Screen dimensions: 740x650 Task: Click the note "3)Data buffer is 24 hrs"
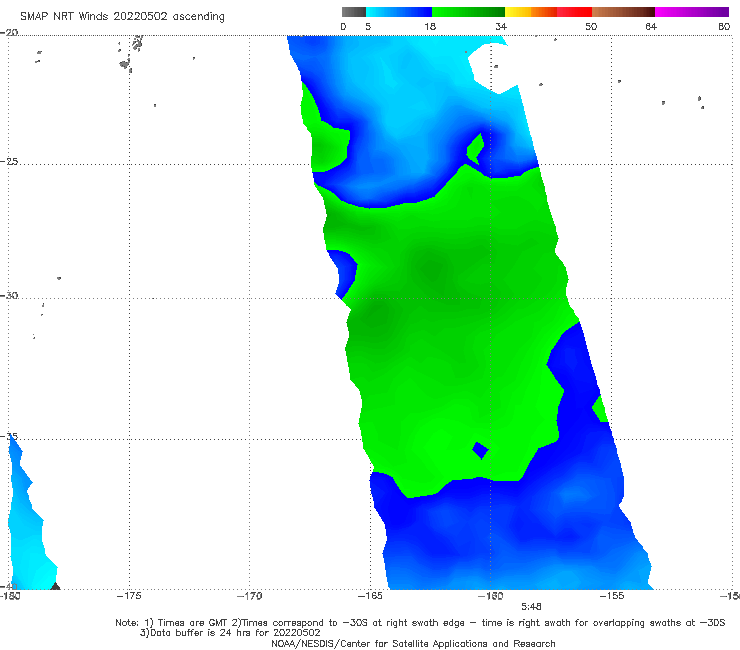230,633
